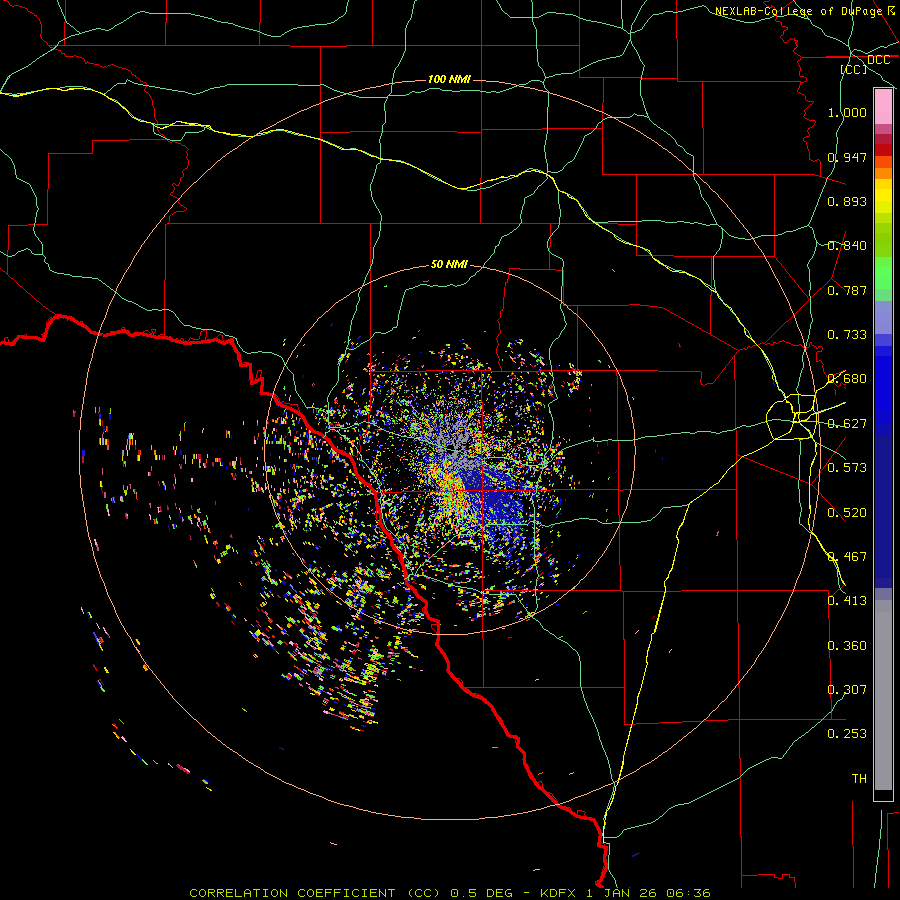Pick the red segment of color bar
900x900 pixels.
coord(883,149)
